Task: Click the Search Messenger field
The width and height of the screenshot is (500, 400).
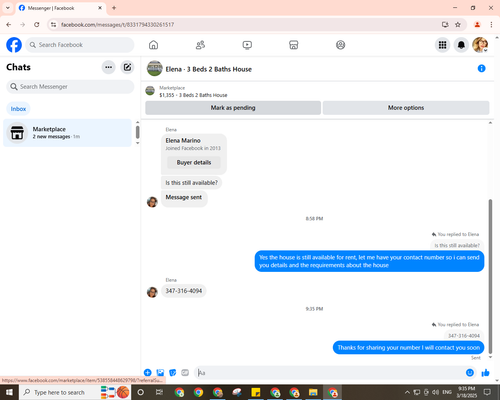Action: pyautogui.click(x=70, y=87)
